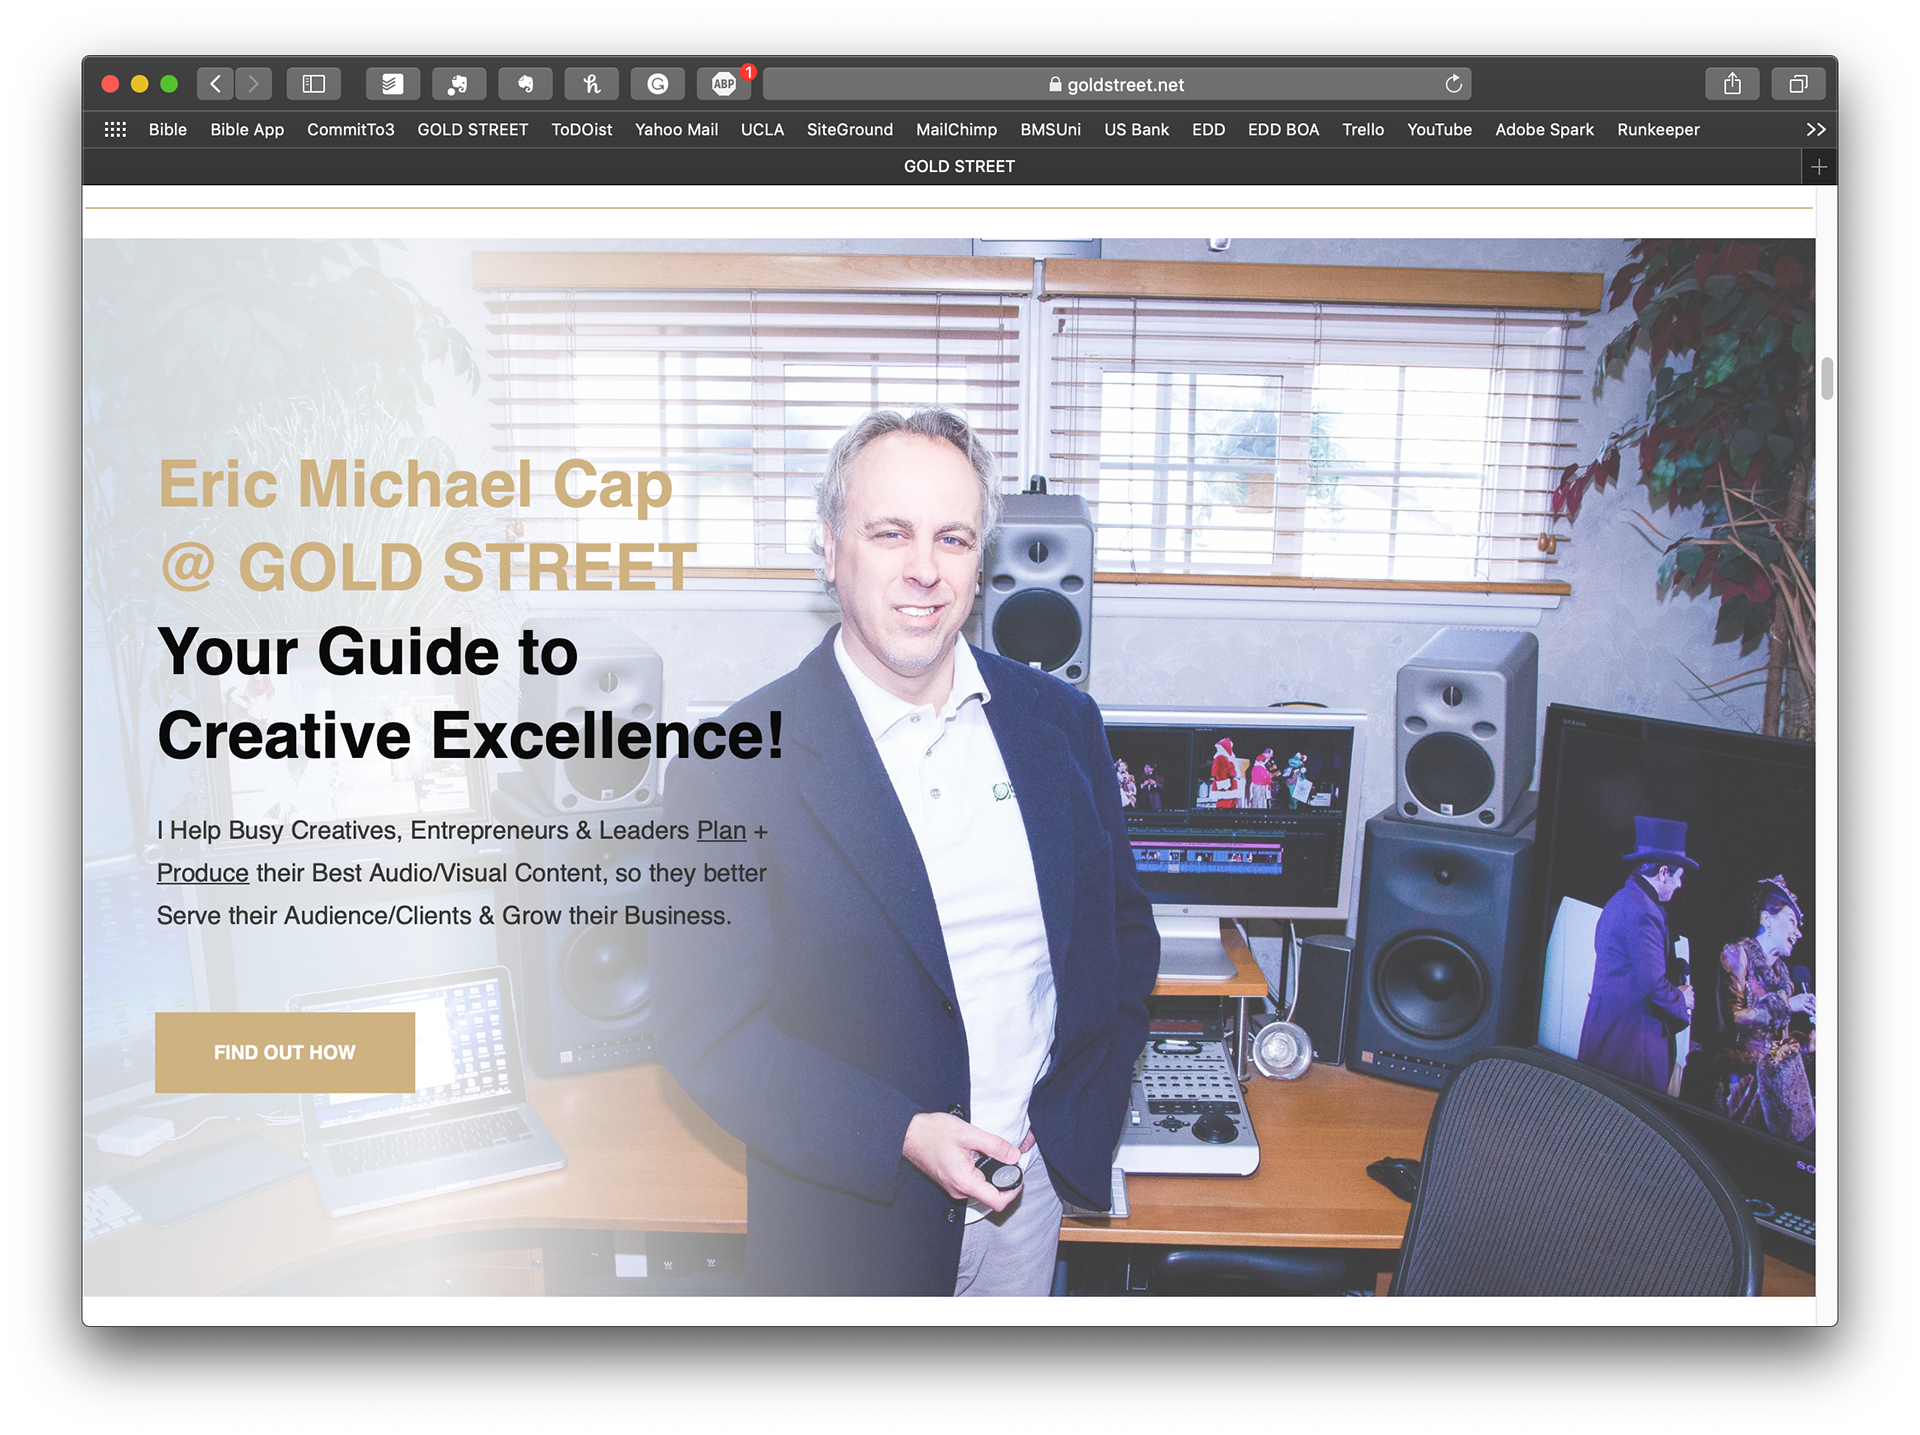
Task: Click the Evernote elephant extension icon
Action: 525,84
